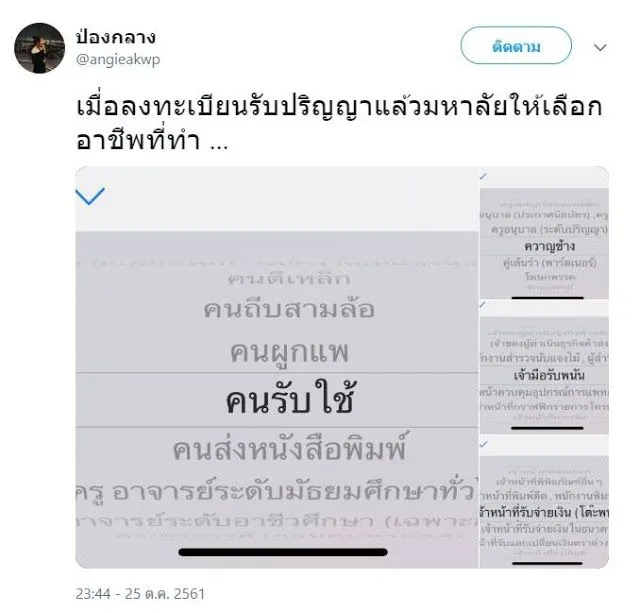Open the @angieakwp handle link

(118, 60)
